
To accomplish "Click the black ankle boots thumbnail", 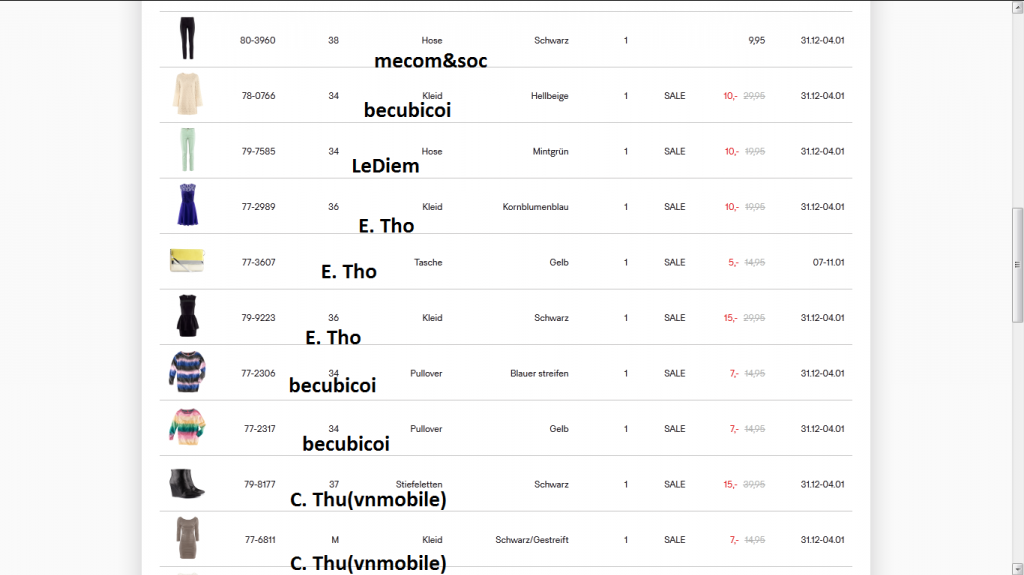I will click(x=187, y=483).
